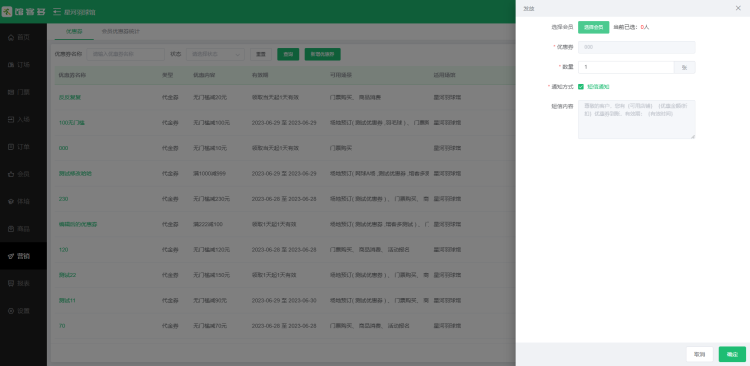Click the 当前已选 0人 text
The height and width of the screenshot is (366, 750).
[x=631, y=27]
